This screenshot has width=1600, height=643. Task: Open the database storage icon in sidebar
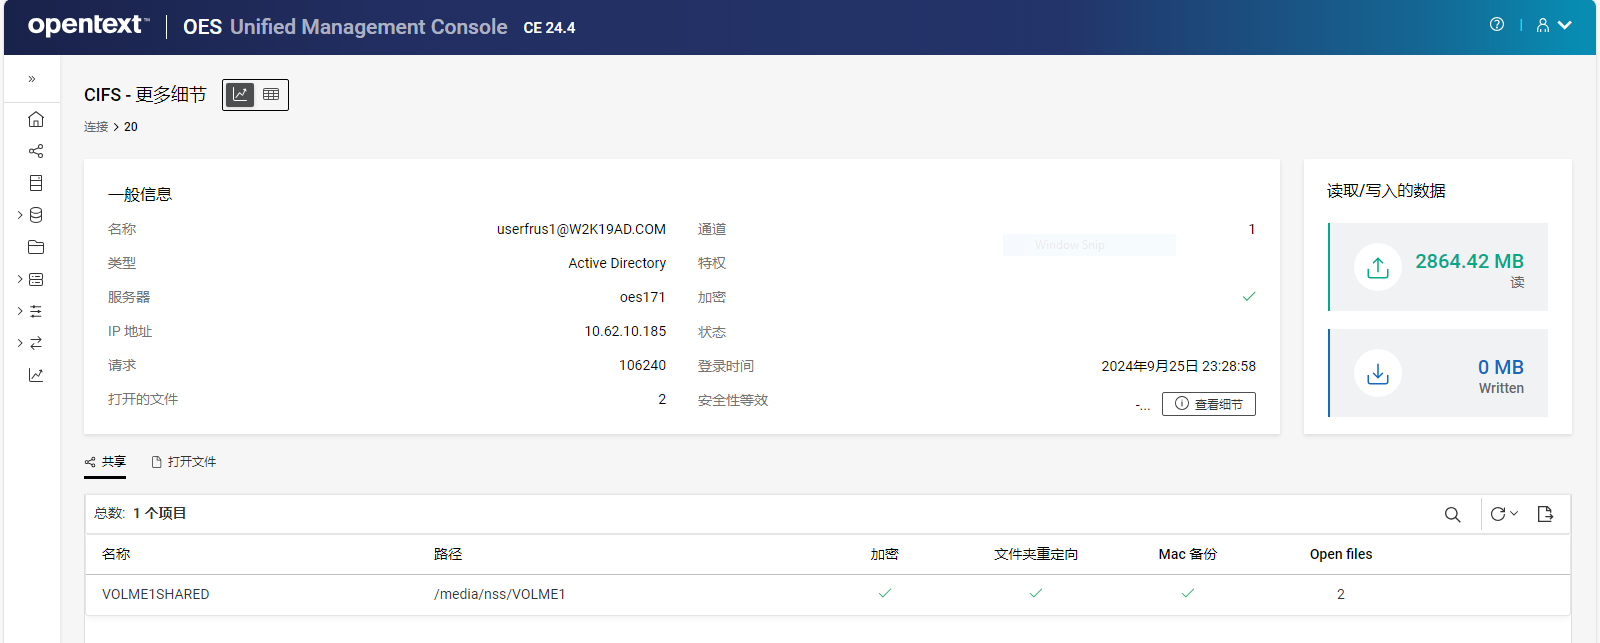[36, 215]
